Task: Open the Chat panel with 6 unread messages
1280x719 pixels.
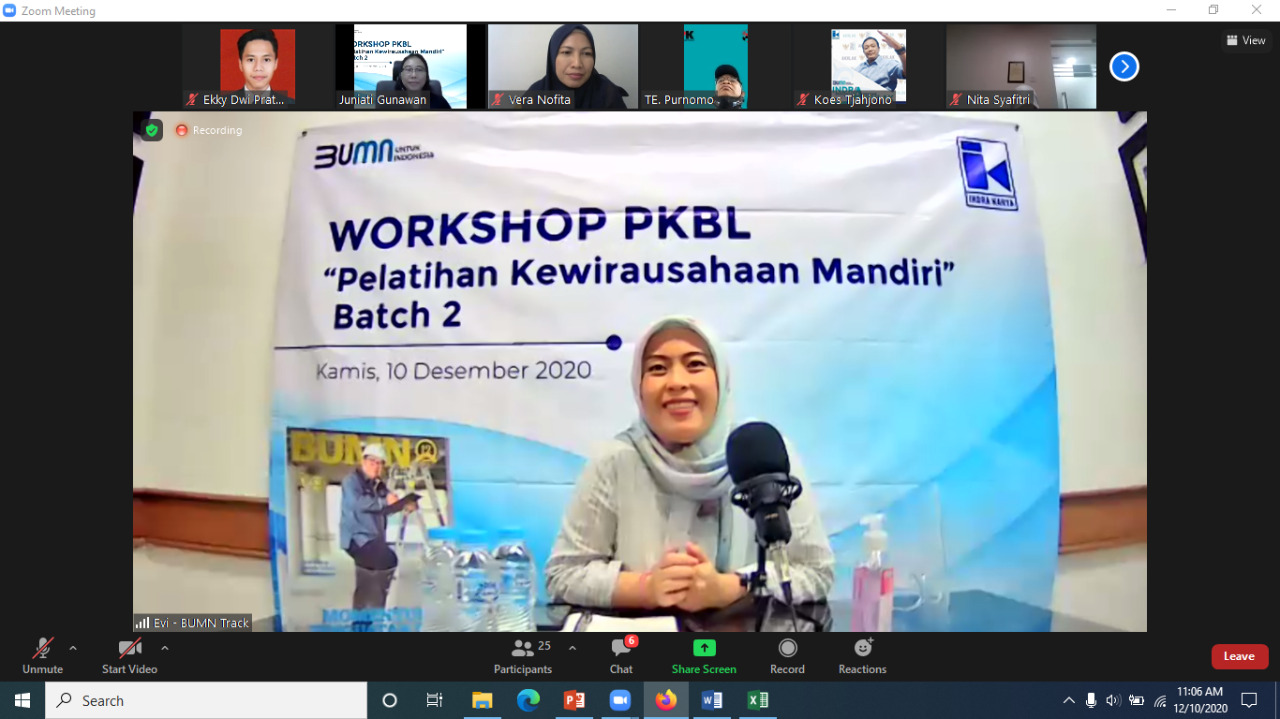Action: click(x=621, y=655)
